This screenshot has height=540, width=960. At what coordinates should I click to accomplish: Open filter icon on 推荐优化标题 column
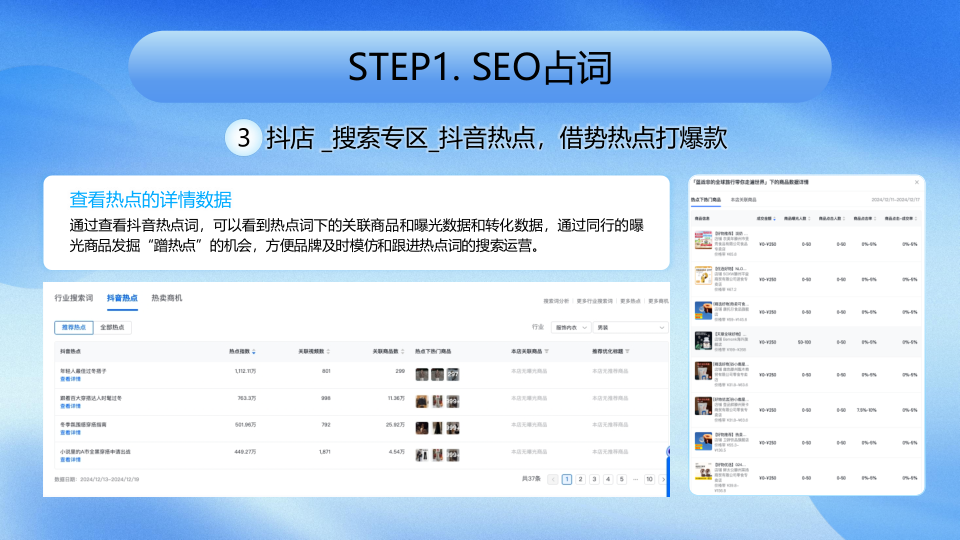[x=628, y=351]
